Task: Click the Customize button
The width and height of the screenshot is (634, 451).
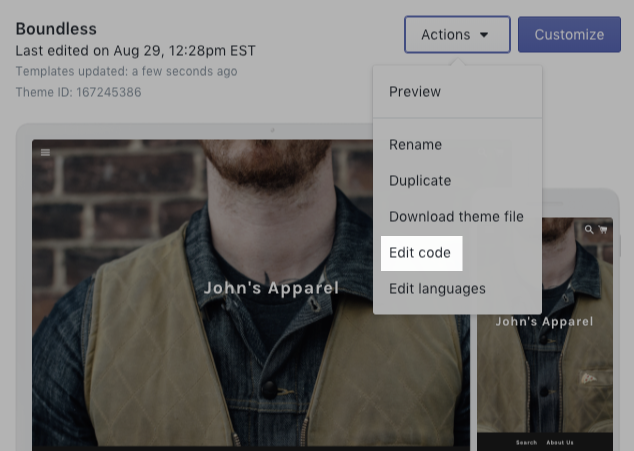Action: pos(569,35)
